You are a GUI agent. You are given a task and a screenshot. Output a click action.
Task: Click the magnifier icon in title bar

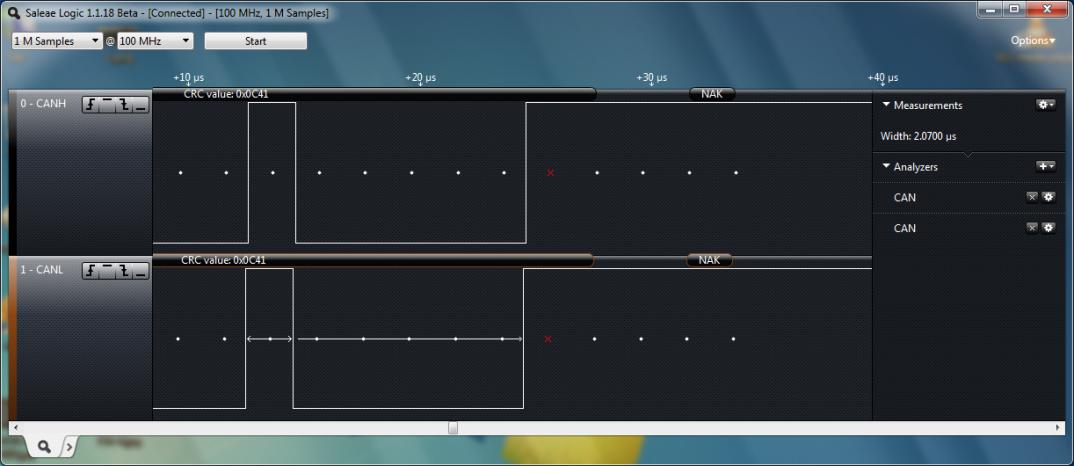(x=13, y=13)
